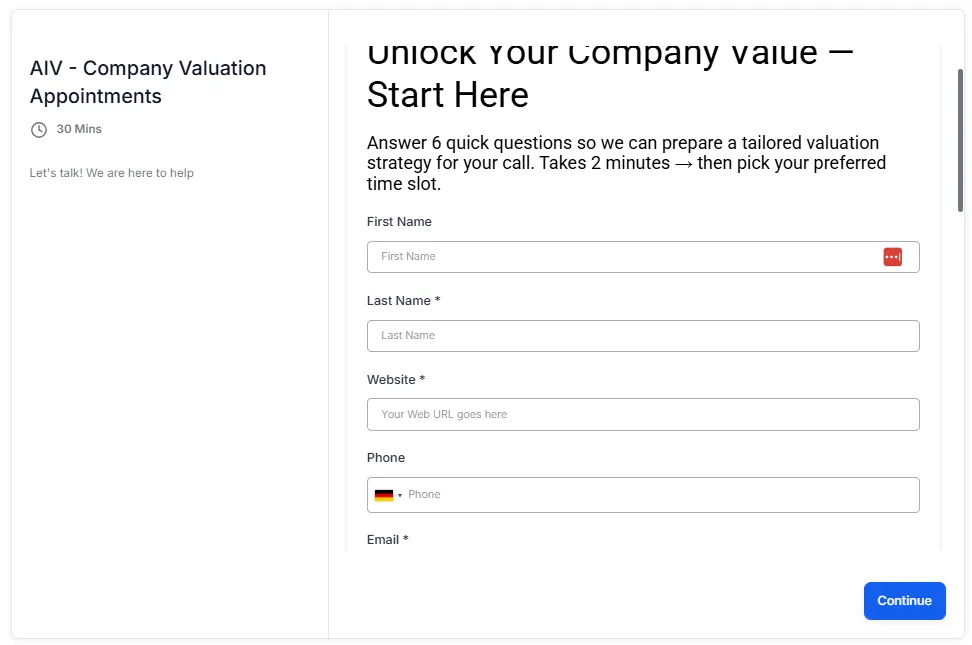The image size is (972, 645).
Task: Click the Phone number input field
Action: 660,495
